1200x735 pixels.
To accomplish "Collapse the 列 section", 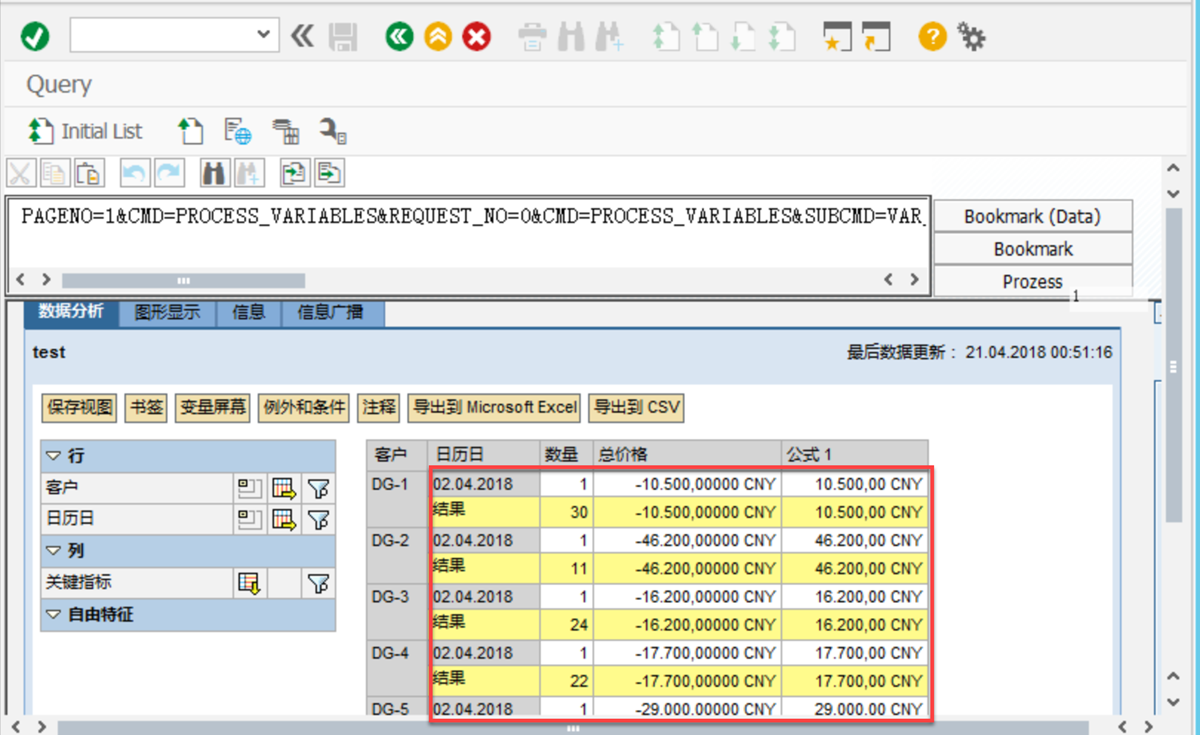I will (54, 551).
